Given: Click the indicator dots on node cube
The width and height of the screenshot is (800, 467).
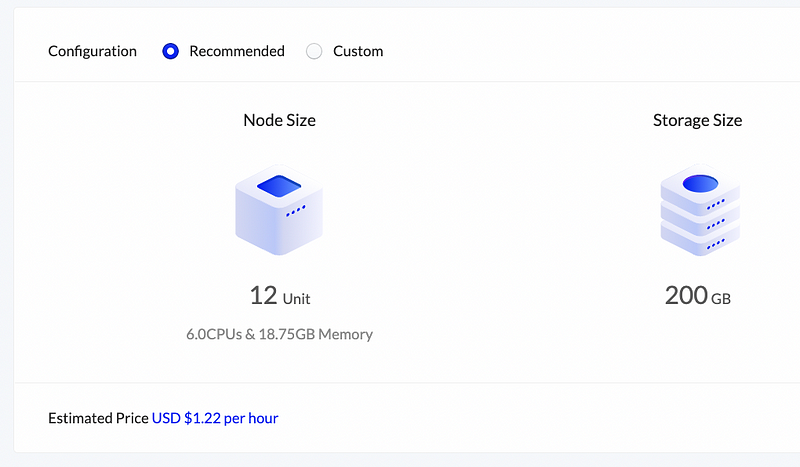Looking at the screenshot, I should pos(296,211).
